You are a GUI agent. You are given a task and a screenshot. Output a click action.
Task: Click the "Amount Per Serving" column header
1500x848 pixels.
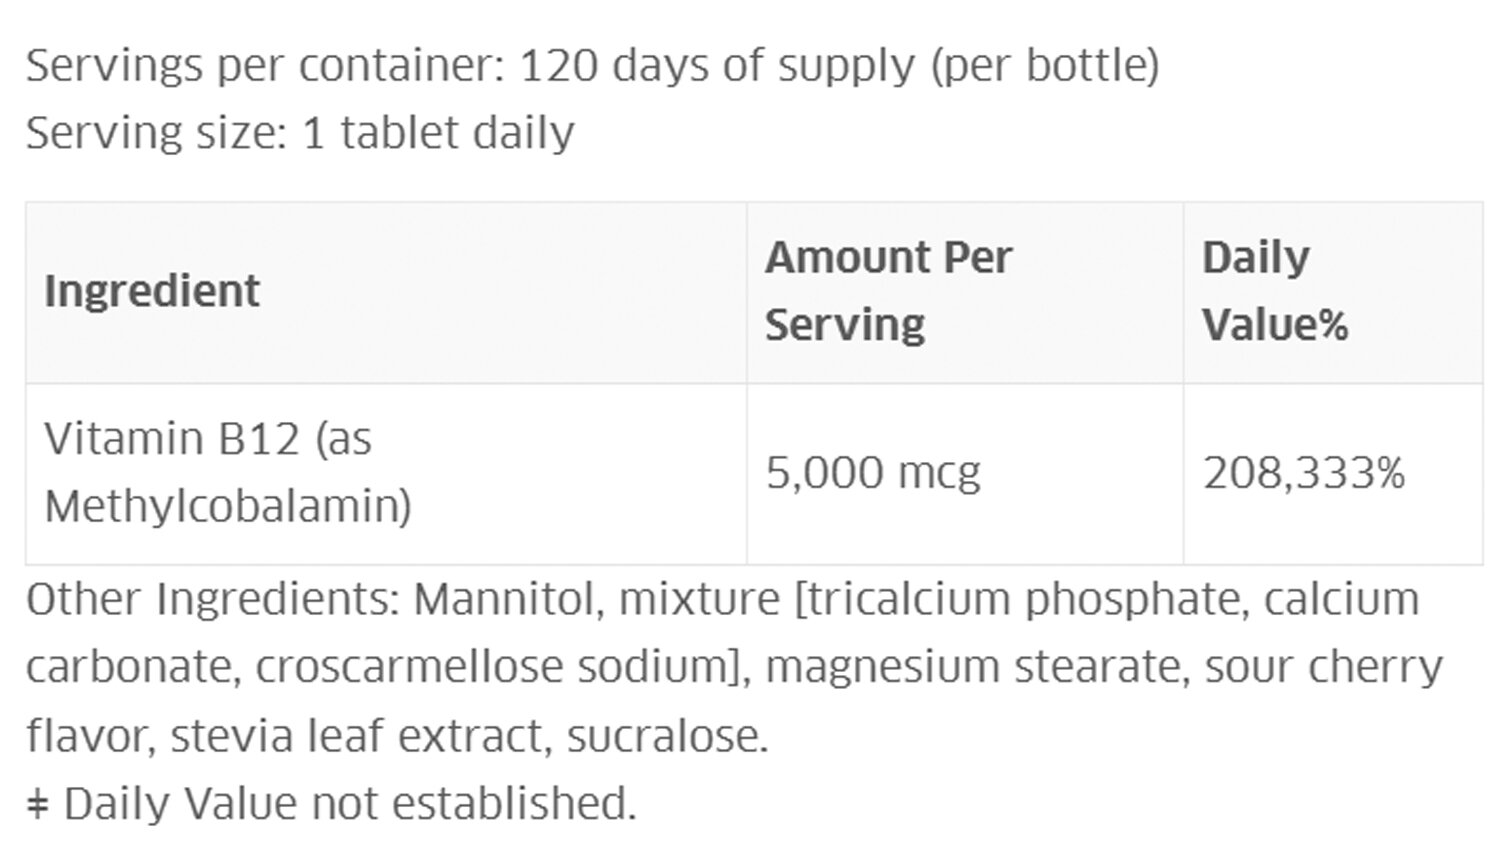[888, 291]
